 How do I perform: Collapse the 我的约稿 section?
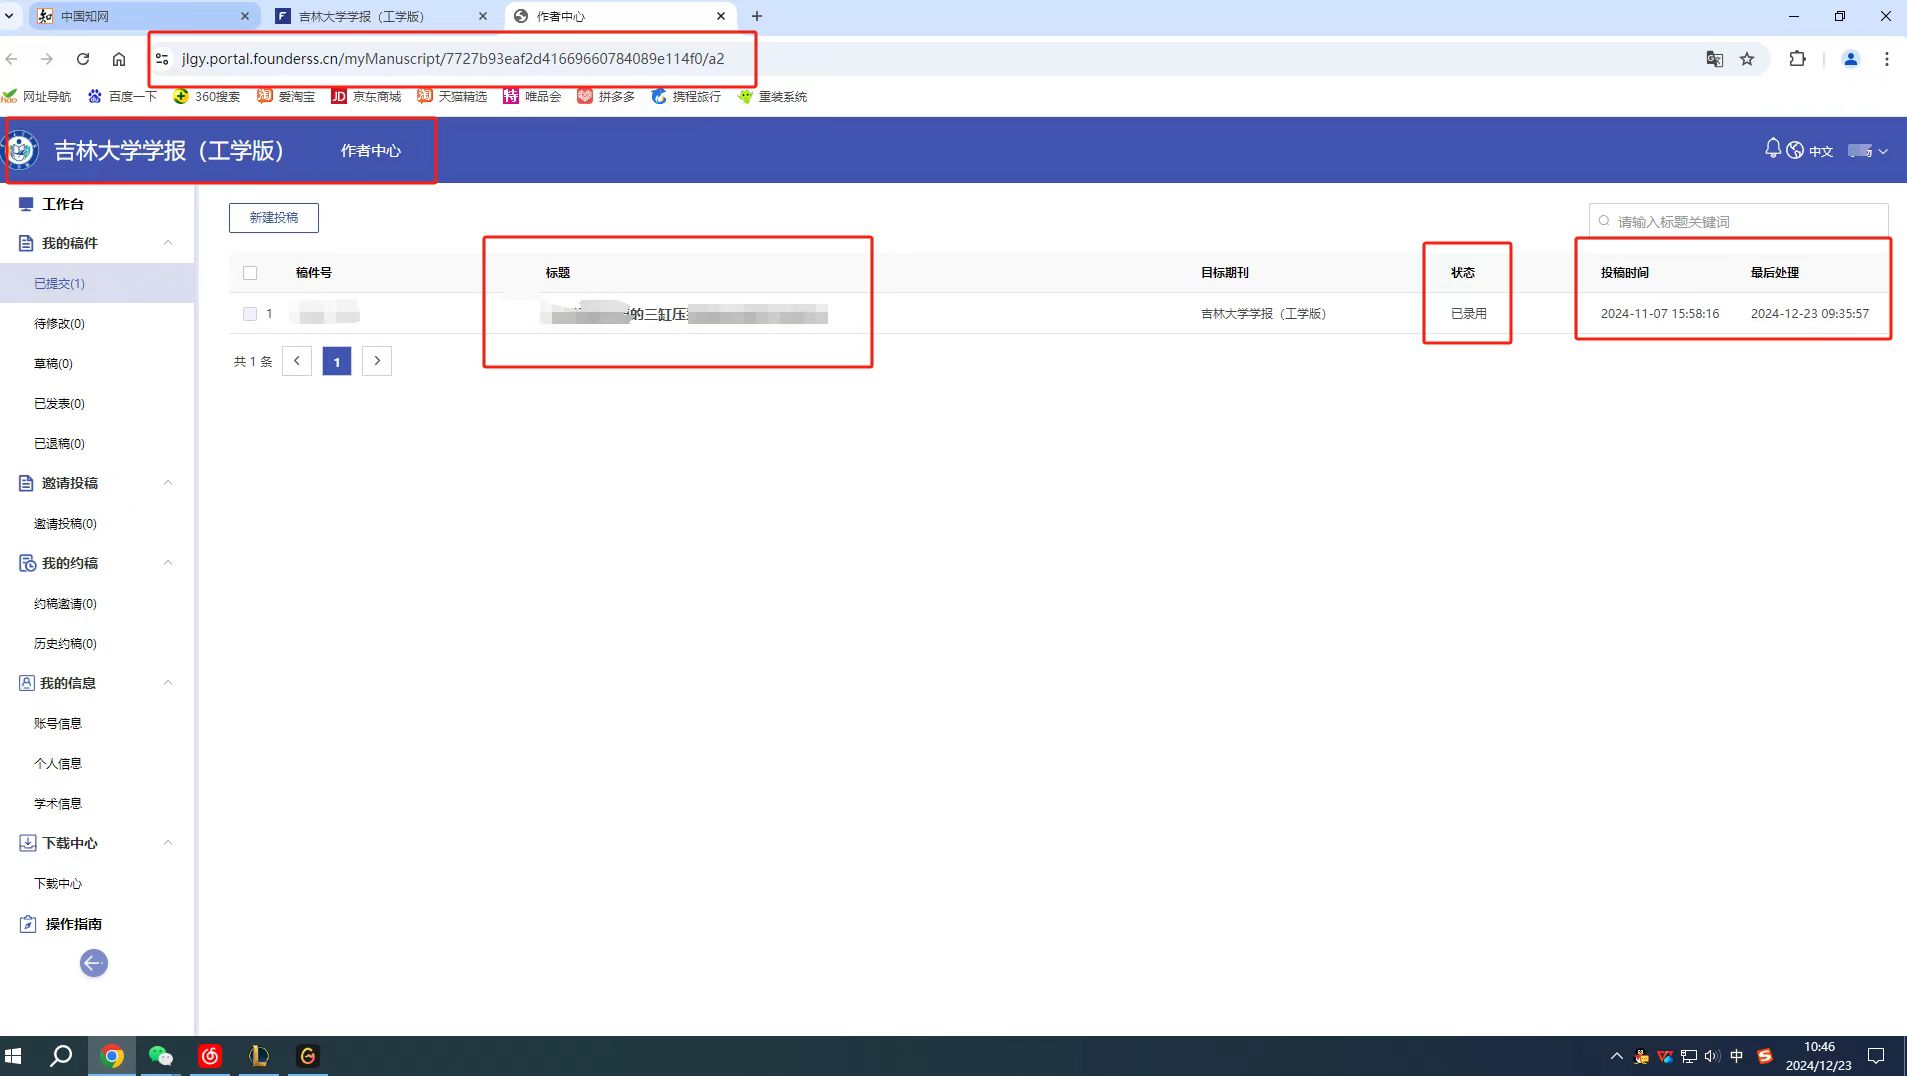click(x=168, y=563)
